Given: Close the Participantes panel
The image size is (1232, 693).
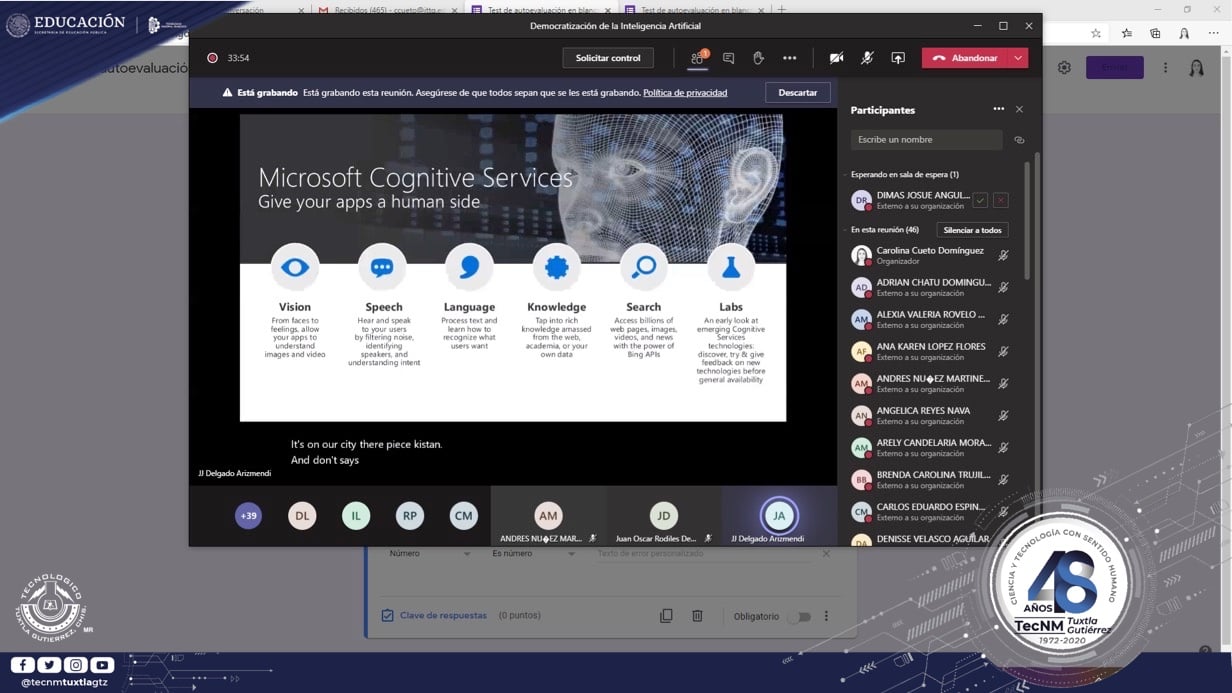Looking at the screenshot, I should coord(1019,109).
